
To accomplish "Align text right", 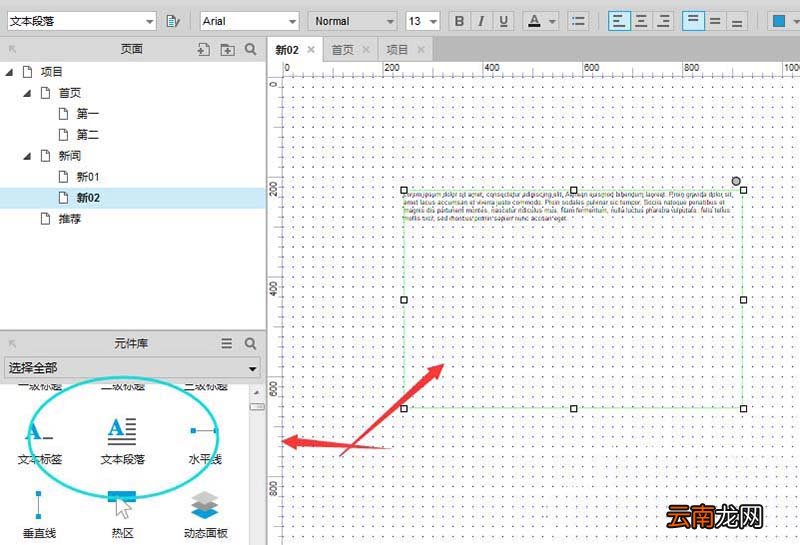I will coord(663,21).
